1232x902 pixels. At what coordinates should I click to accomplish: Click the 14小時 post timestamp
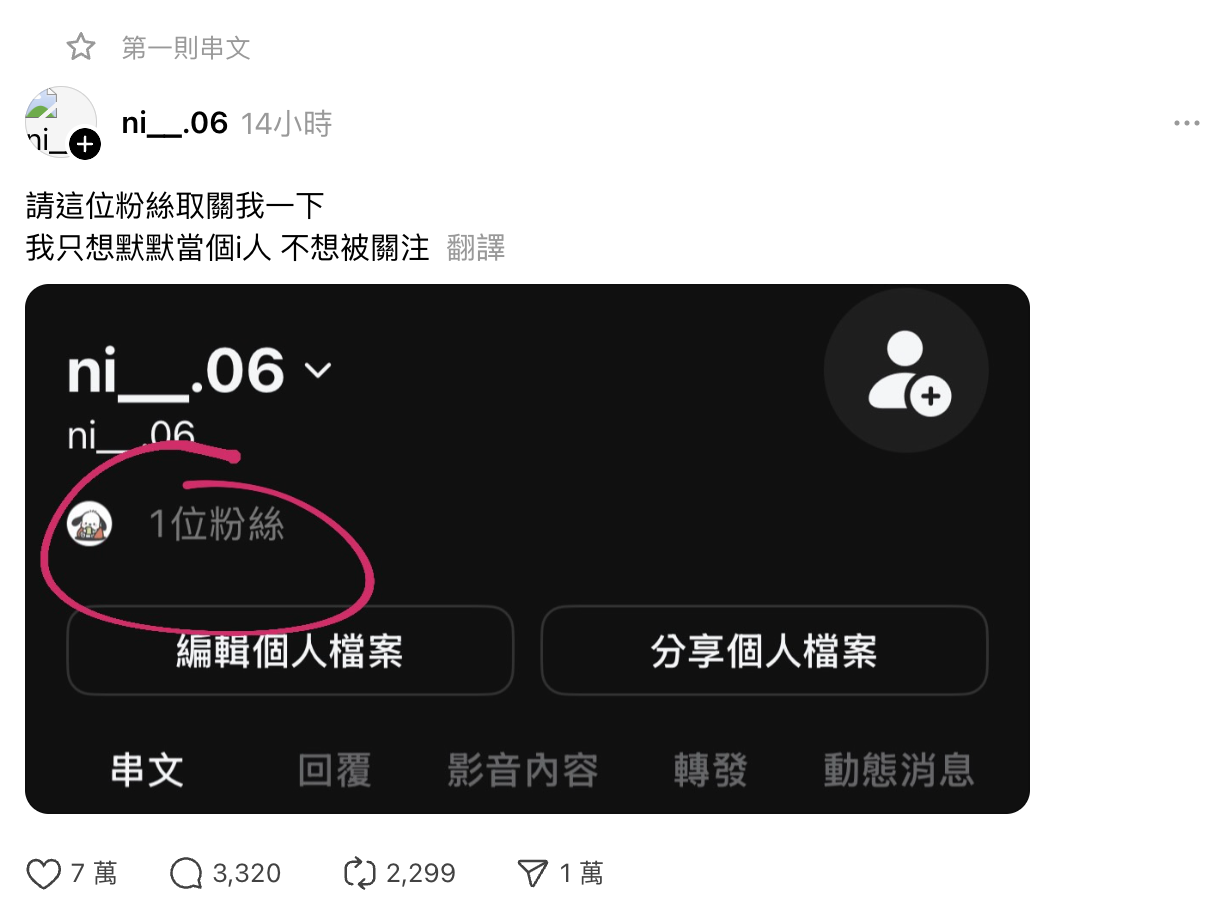coord(287,123)
